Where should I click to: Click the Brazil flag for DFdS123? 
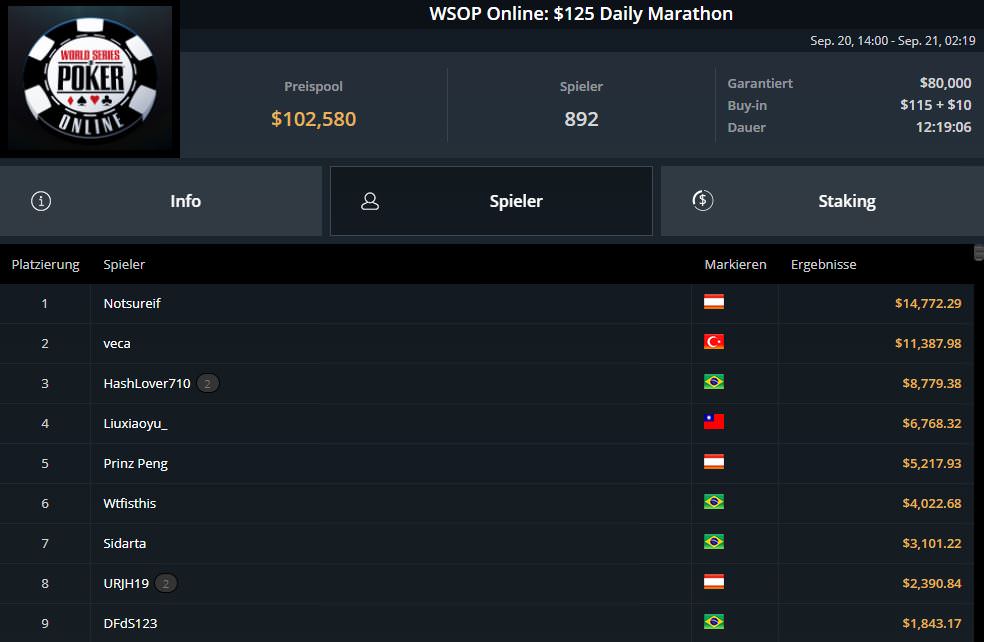click(x=714, y=622)
